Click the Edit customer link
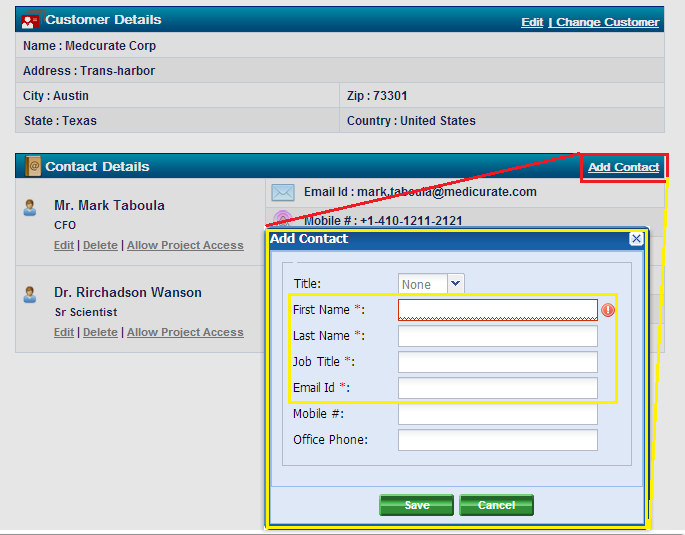This screenshot has width=685, height=535. [x=532, y=22]
